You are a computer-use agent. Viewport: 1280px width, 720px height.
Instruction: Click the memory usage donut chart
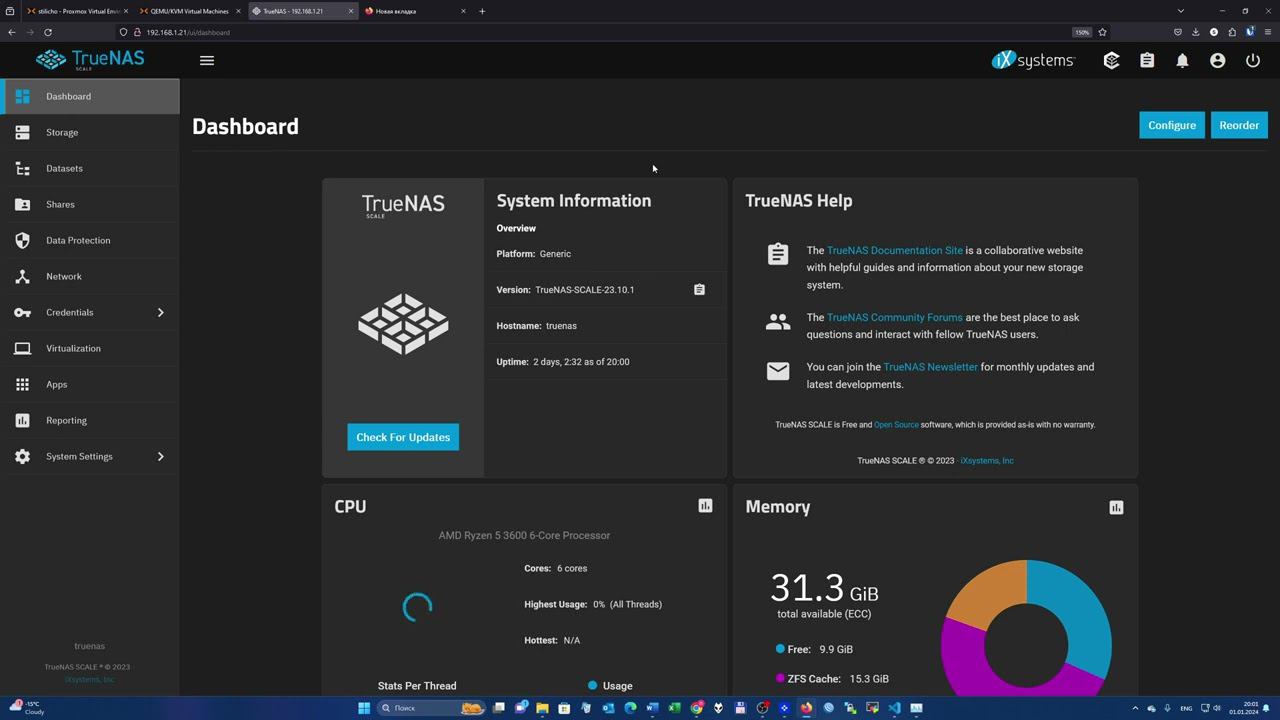(x=1026, y=630)
